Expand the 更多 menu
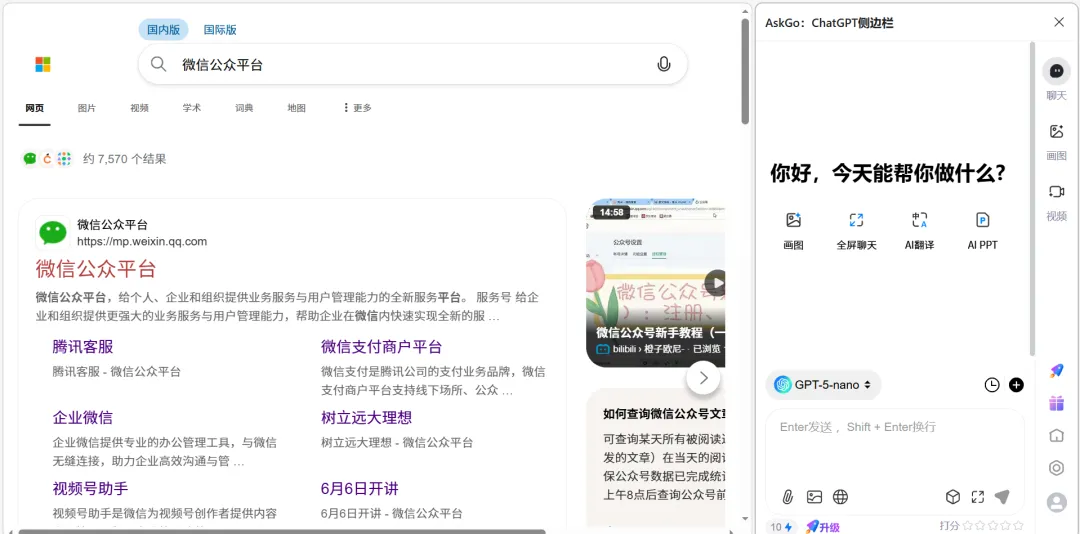Viewport: 1080px width, 534px height. [x=357, y=108]
